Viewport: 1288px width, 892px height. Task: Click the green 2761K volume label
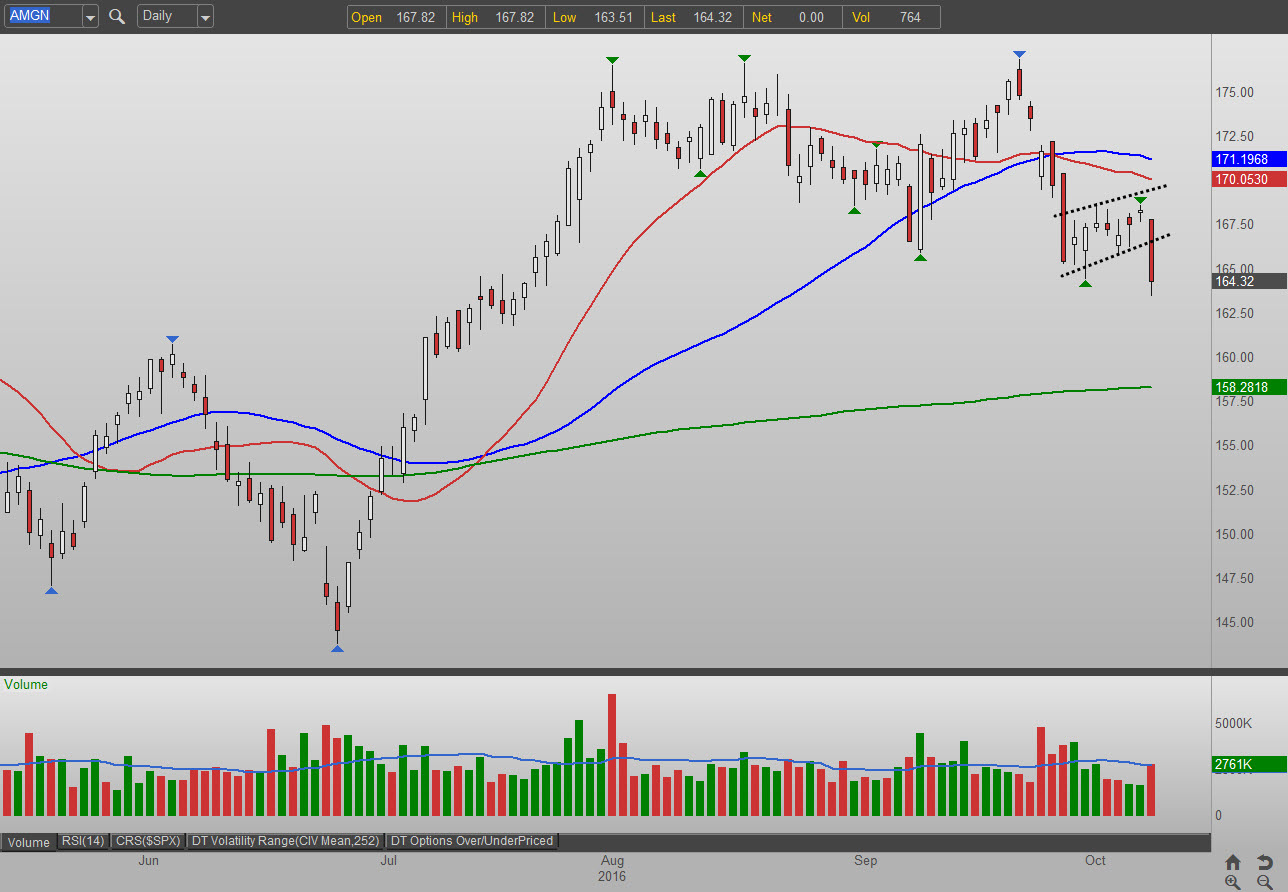(x=1249, y=764)
